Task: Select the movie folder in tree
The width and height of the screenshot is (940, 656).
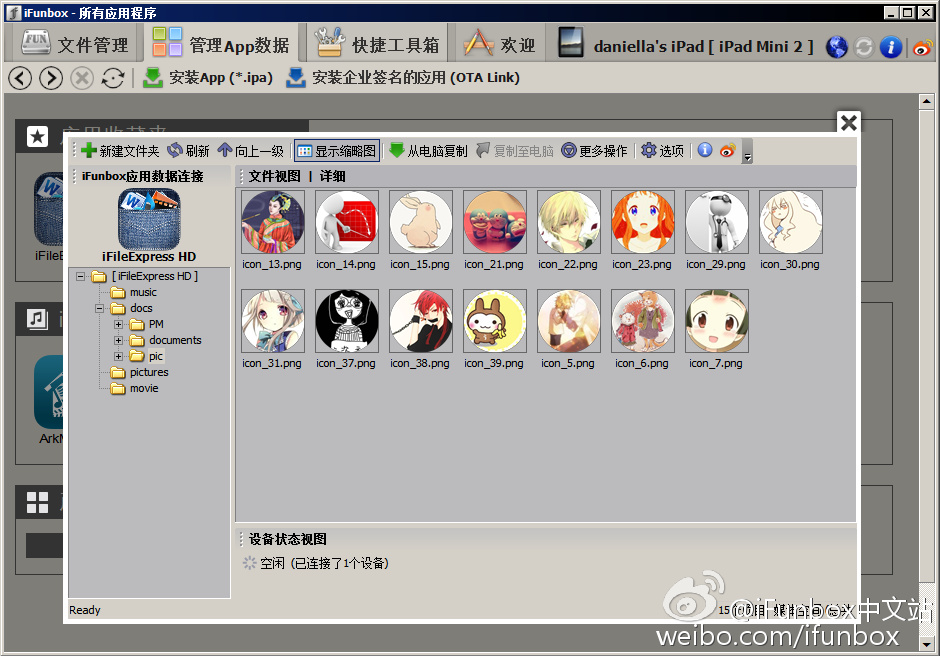Action: pyautogui.click(x=144, y=389)
